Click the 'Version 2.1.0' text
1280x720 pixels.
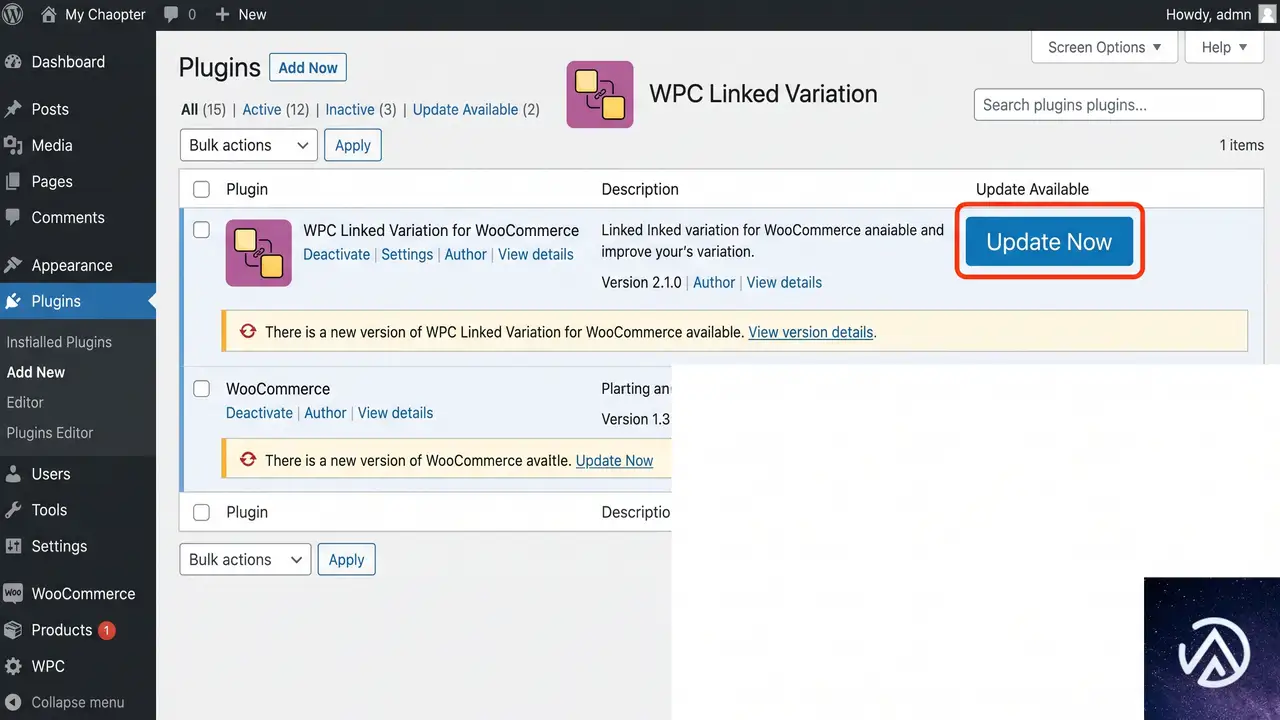(641, 282)
